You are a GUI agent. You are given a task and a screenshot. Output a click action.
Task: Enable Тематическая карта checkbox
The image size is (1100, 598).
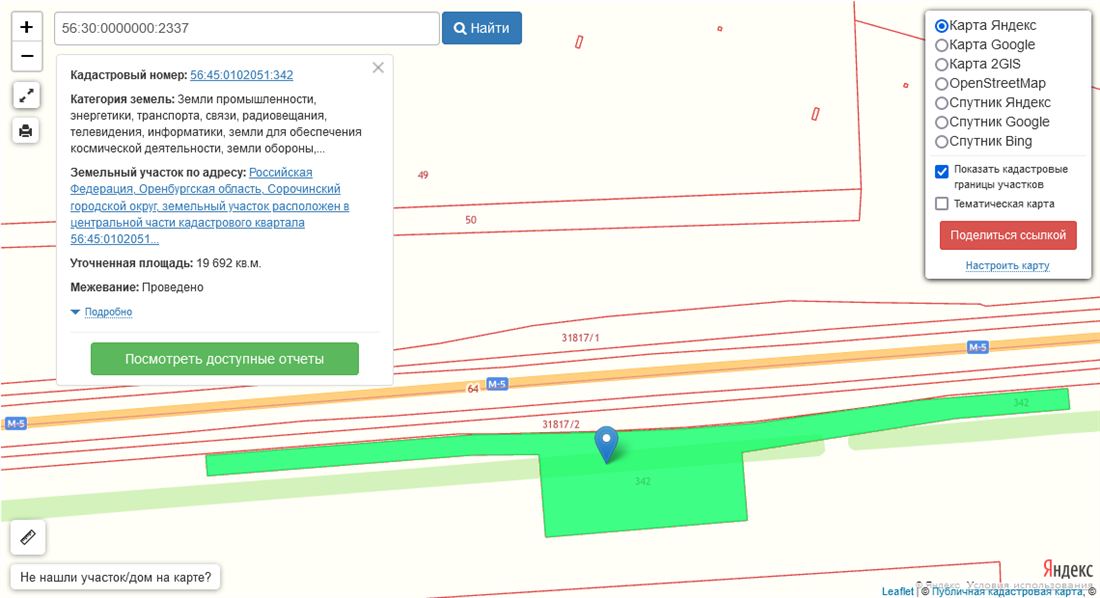pos(942,204)
